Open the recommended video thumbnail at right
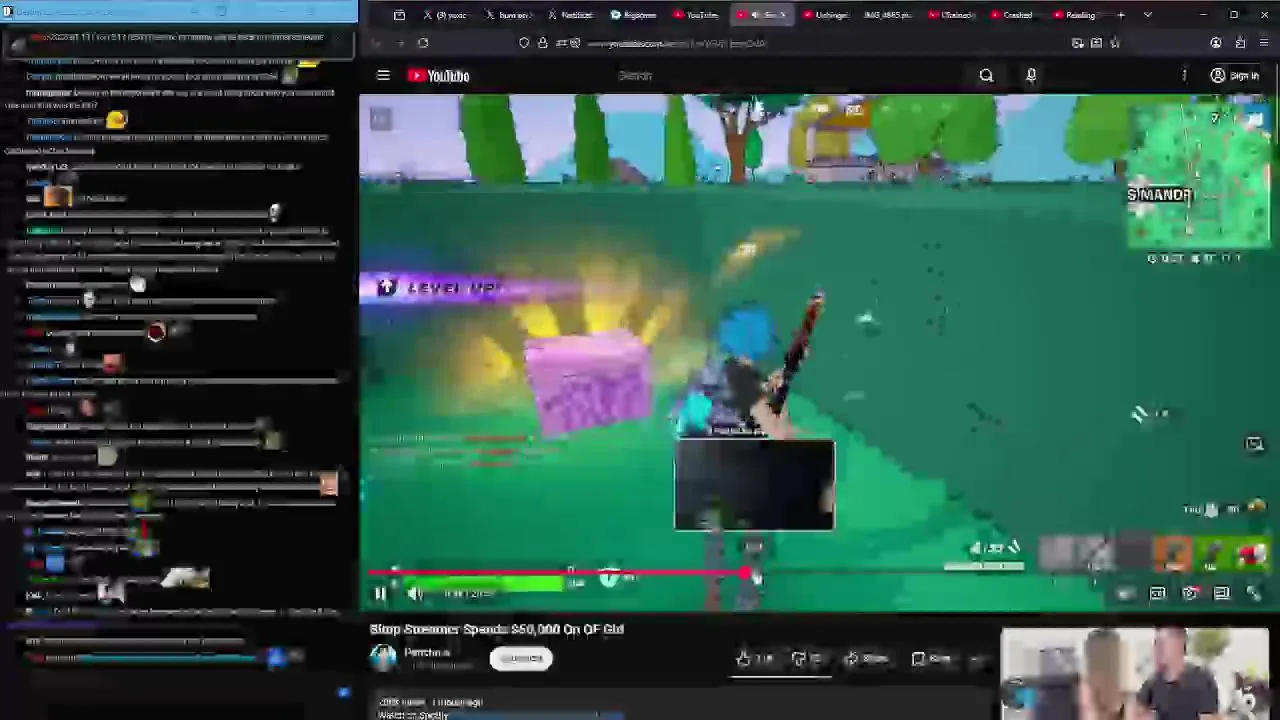This screenshot has height=720, width=1280. 1135,673
